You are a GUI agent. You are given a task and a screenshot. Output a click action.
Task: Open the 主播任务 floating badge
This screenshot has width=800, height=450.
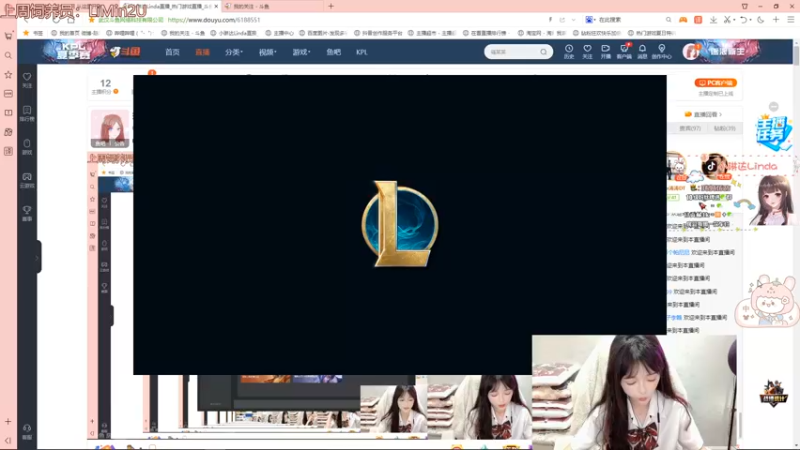(x=773, y=131)
